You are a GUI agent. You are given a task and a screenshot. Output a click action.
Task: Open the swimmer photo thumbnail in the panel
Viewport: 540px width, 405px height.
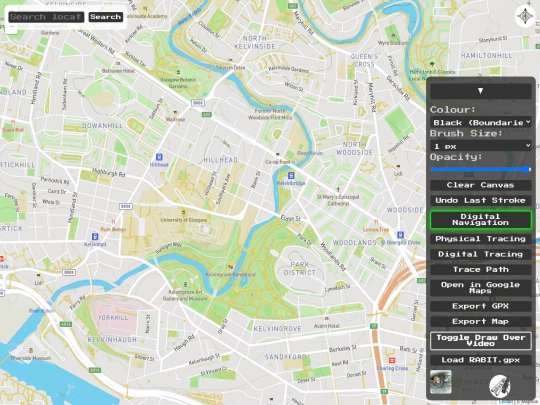440,382
